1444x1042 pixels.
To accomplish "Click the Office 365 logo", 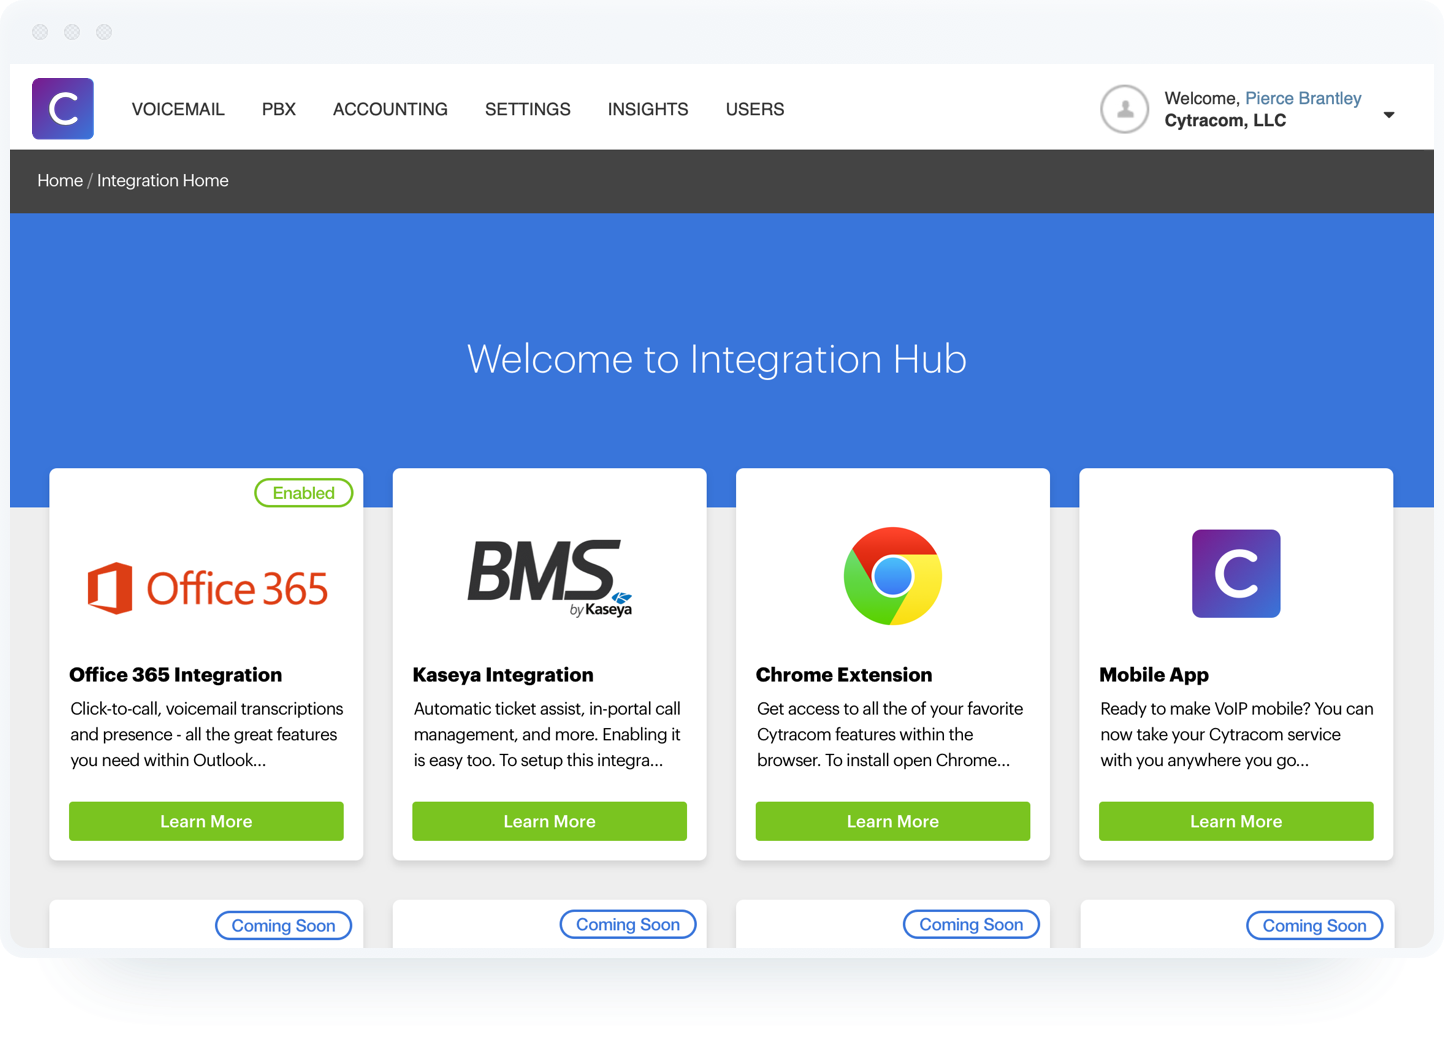I will pos(207,588).
